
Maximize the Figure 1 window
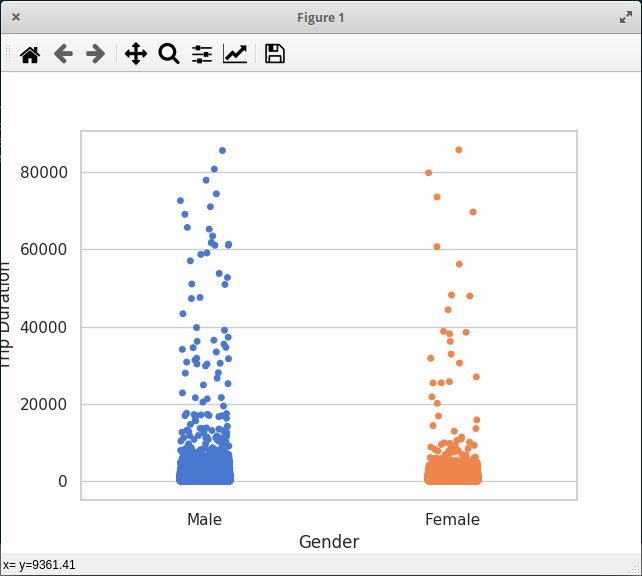[626, 17]
